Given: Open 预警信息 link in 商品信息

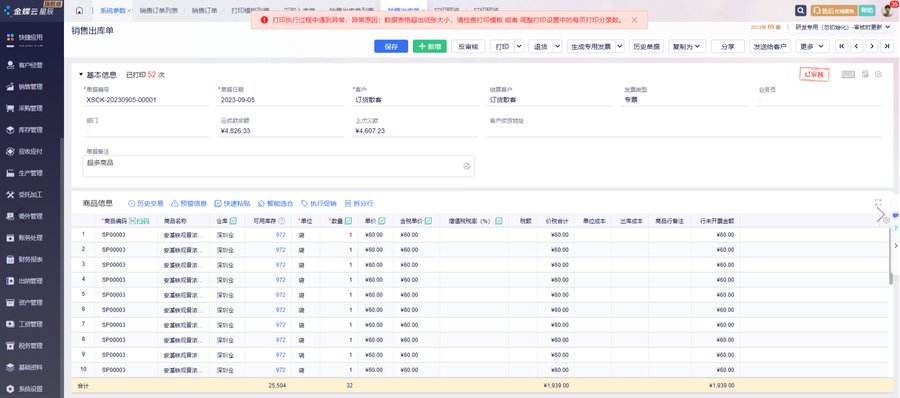Looking at the screenshot, I should point(189,203).
